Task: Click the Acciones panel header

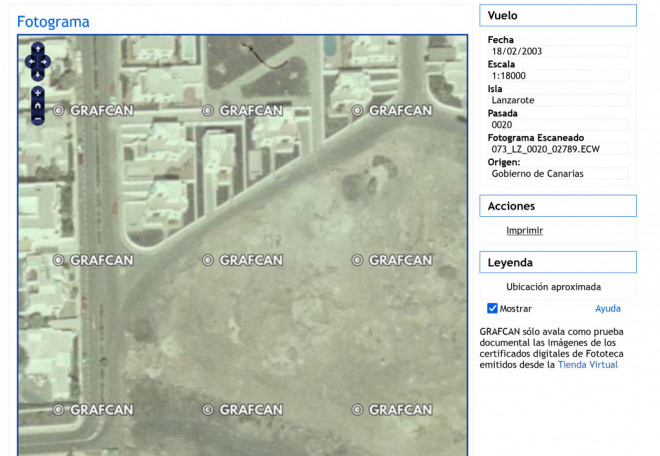Action: pyautogui.click(x=558, y=206)
